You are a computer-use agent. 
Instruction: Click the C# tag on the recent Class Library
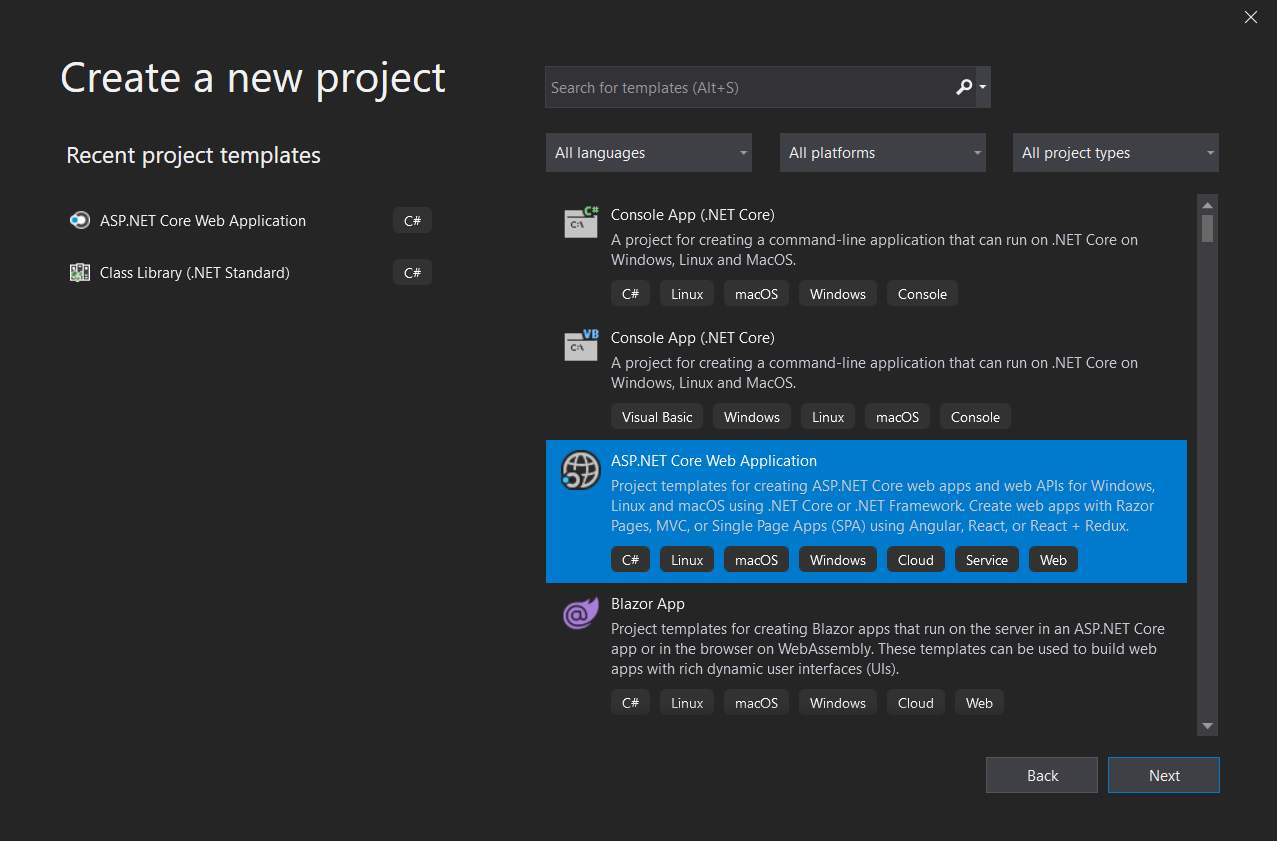(412, 272)
